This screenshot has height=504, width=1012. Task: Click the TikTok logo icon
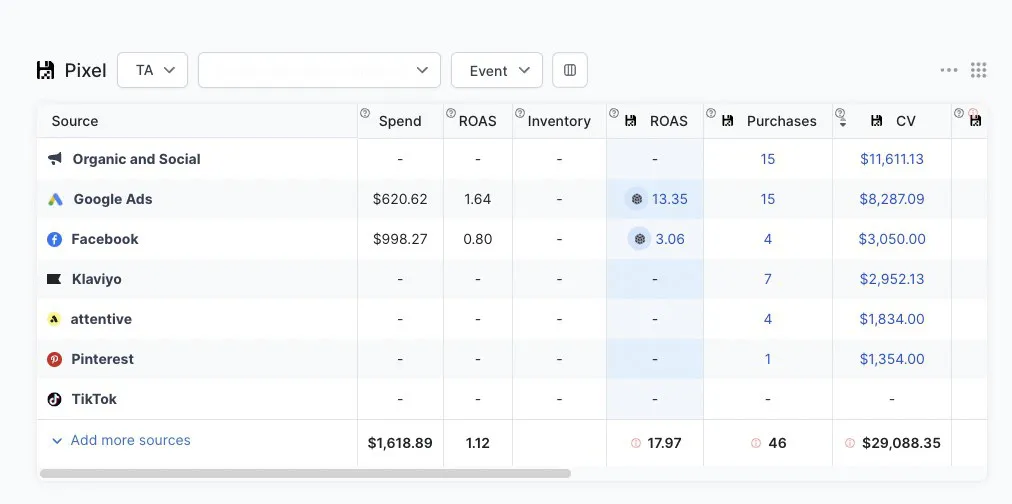[x=54, y=399]
